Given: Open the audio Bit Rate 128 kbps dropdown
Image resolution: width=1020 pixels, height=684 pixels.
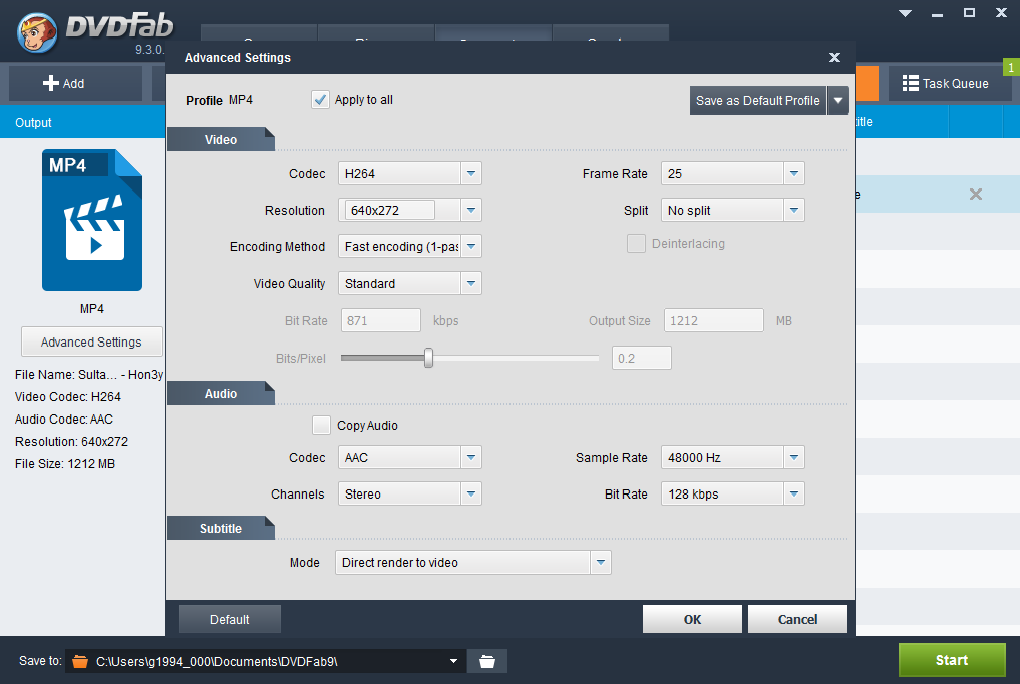Looking at the screenshot, I should (x=794, y=494).
